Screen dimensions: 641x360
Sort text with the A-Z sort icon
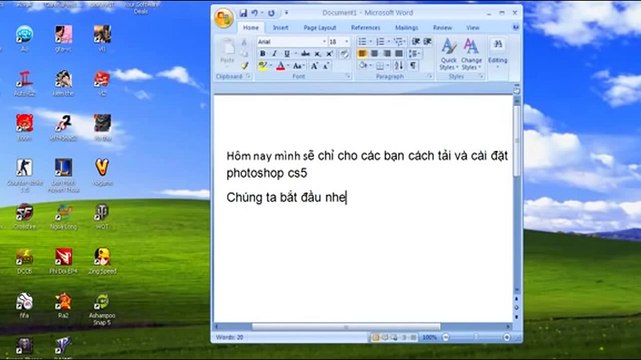(399, 65)
